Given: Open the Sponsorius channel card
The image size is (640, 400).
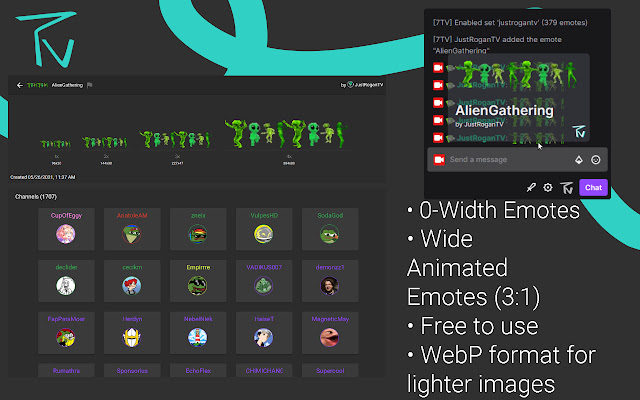Looking at the screenshot, I should 132,370.
